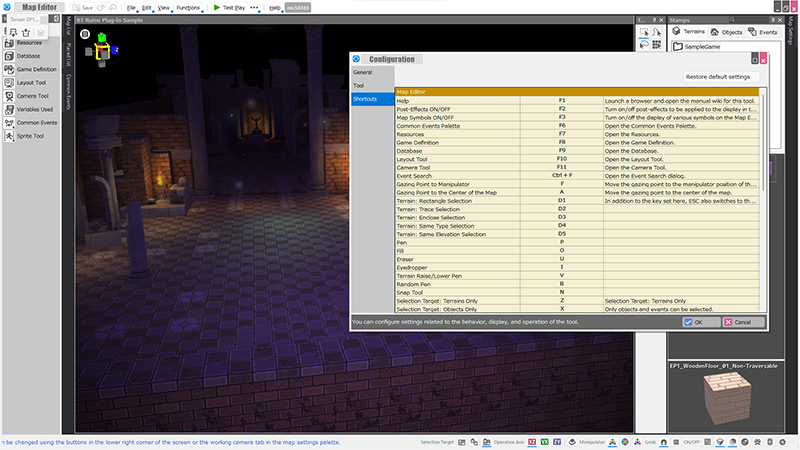This screenshot has height=450, width=800.
Task: Select second Manipulator mode icon
Action: pyautogui.click(x=625, y=442)
